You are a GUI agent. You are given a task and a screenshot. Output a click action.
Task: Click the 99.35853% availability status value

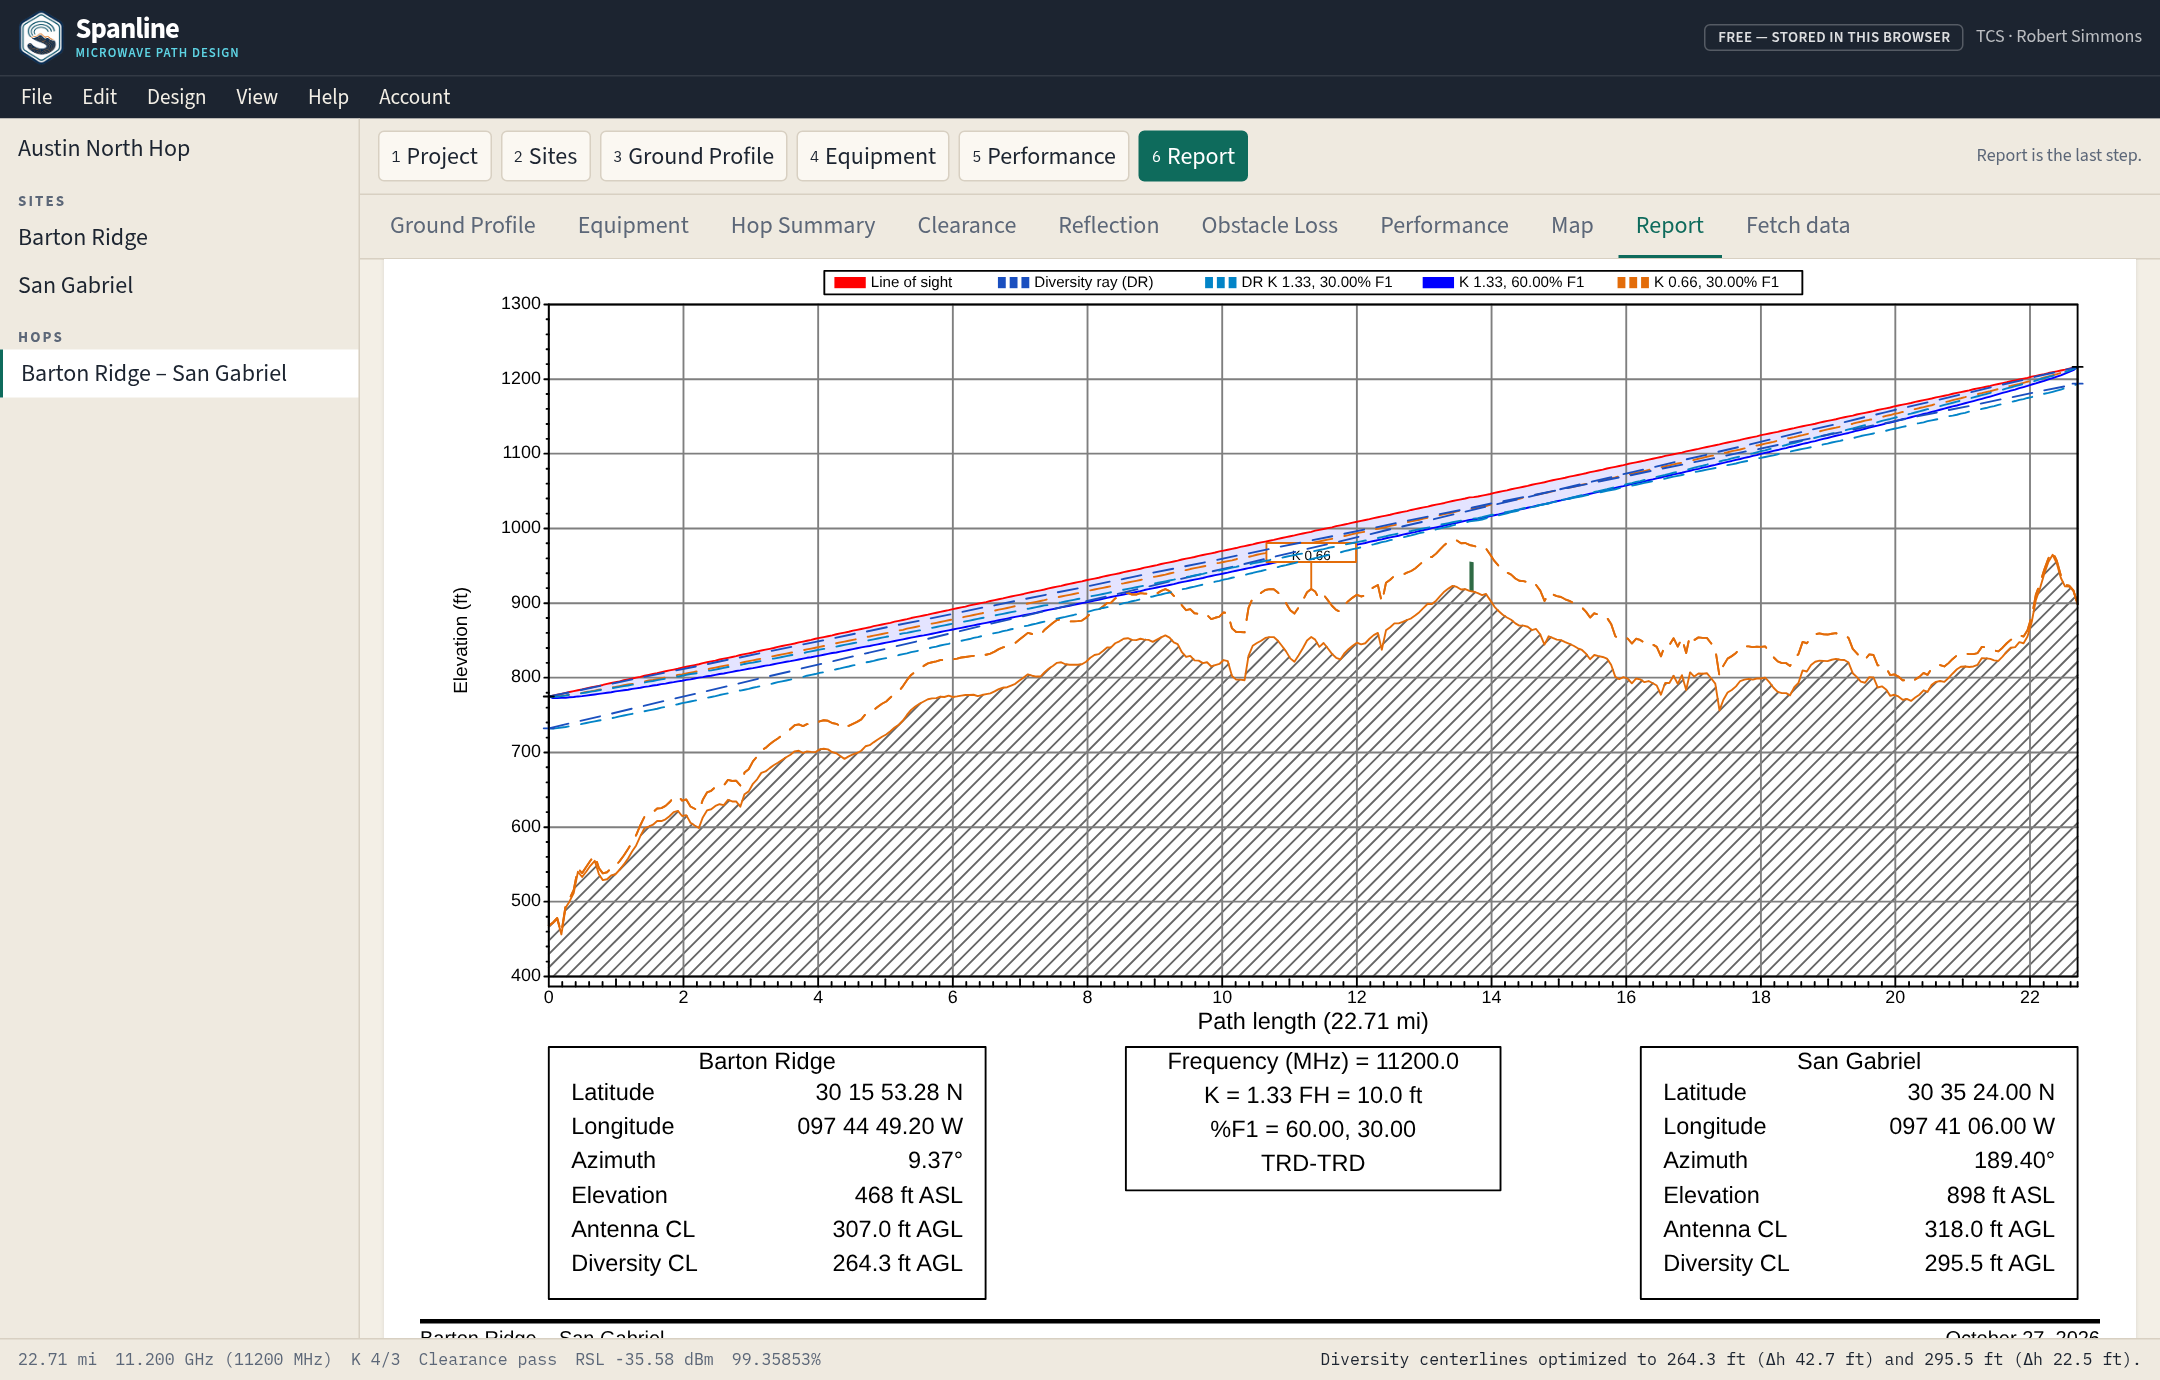pos(776,1360)
